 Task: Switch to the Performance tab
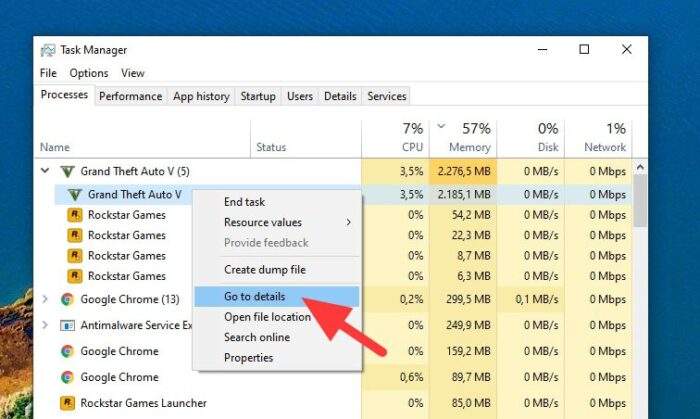(x=130, y=96)
